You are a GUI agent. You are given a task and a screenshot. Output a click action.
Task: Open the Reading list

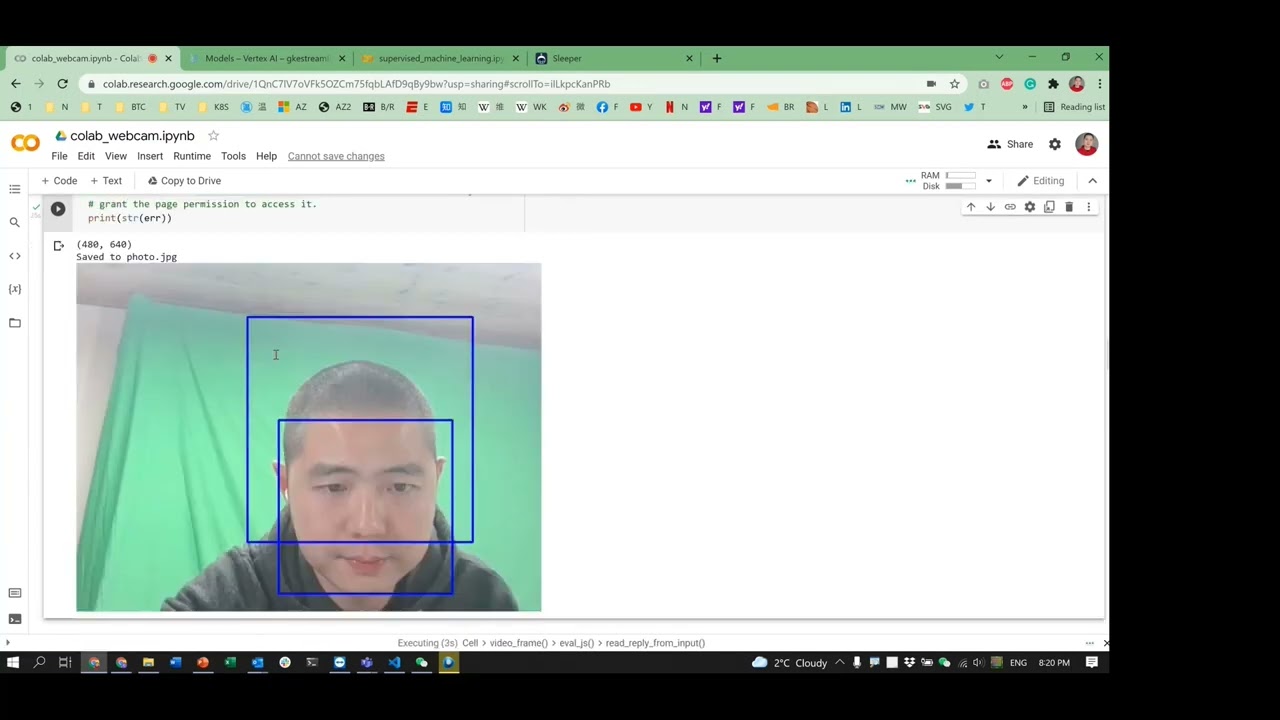[1075, 107]
